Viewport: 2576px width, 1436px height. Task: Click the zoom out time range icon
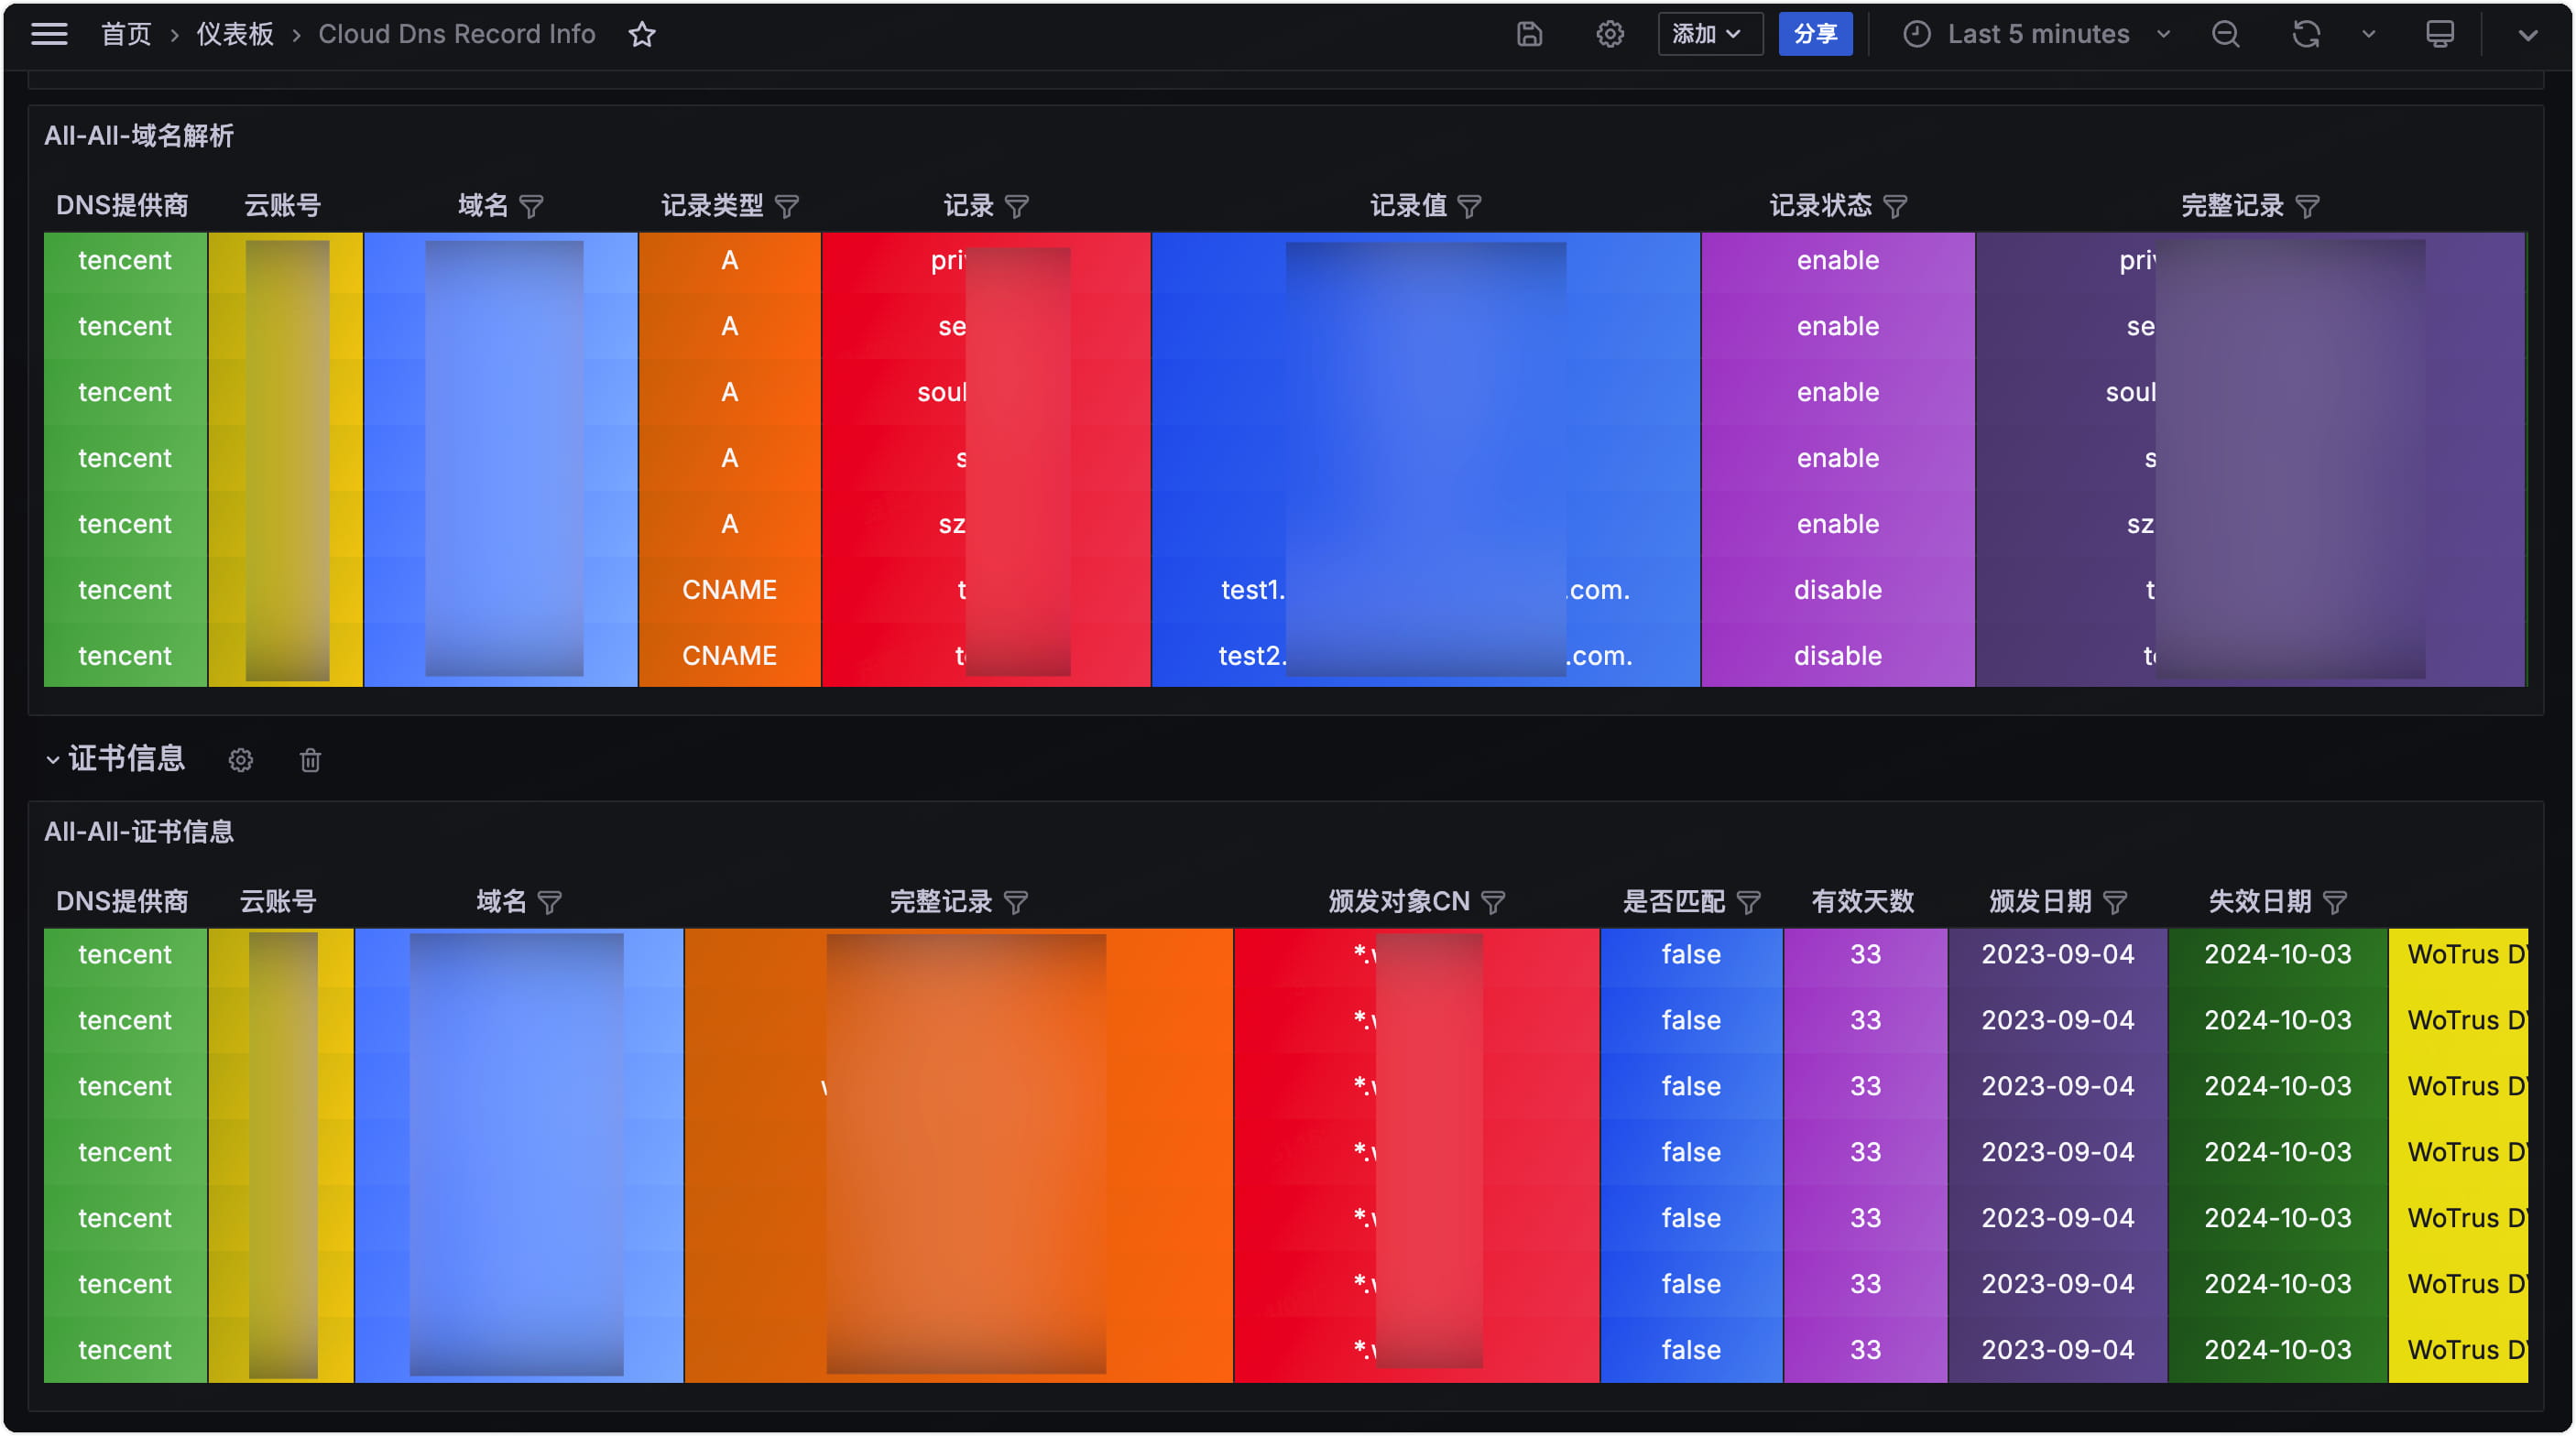pos(2225,35)
